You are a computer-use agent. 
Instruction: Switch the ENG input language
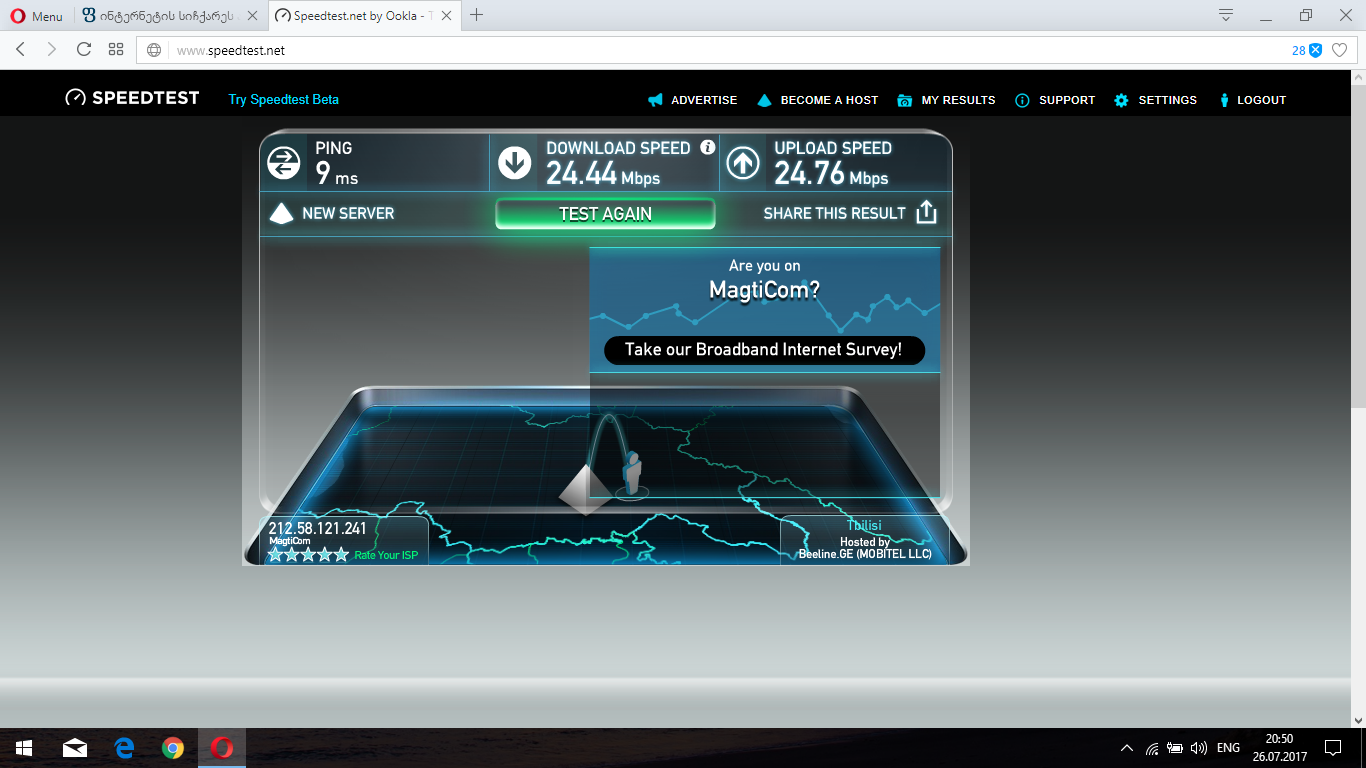[x=1228, y=748]
